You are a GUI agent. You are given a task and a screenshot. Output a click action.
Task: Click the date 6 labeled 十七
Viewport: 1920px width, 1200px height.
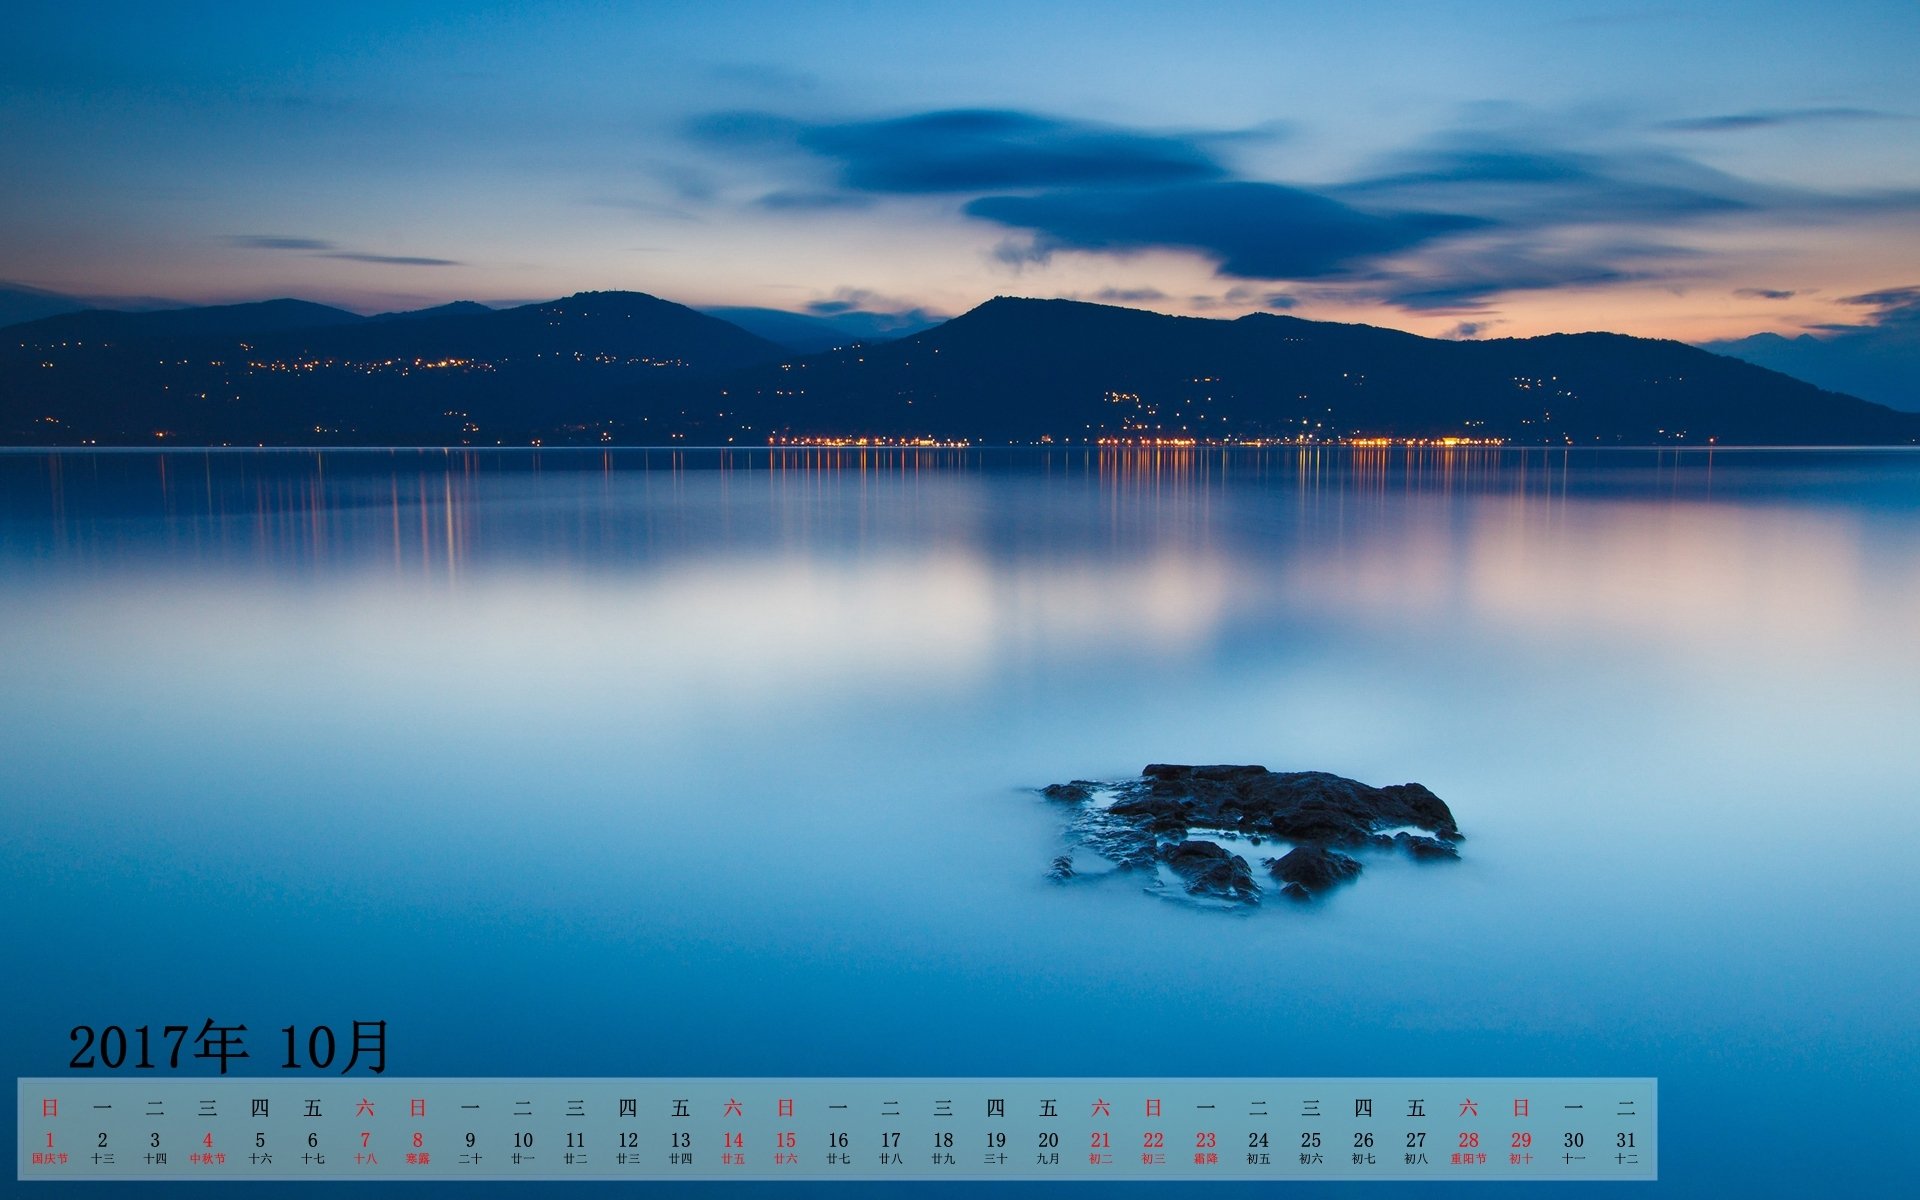click(312, 1141)
